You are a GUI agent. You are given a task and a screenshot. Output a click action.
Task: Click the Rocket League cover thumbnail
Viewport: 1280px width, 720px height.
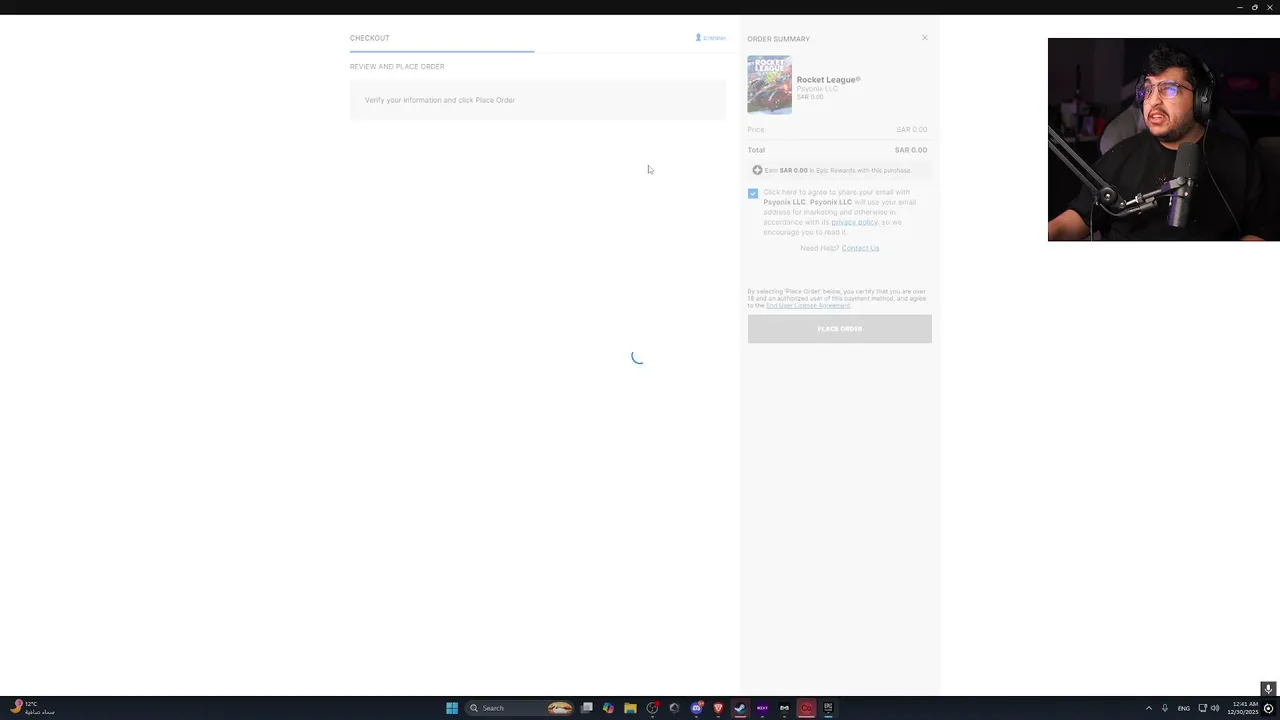(x=769, y=85)
